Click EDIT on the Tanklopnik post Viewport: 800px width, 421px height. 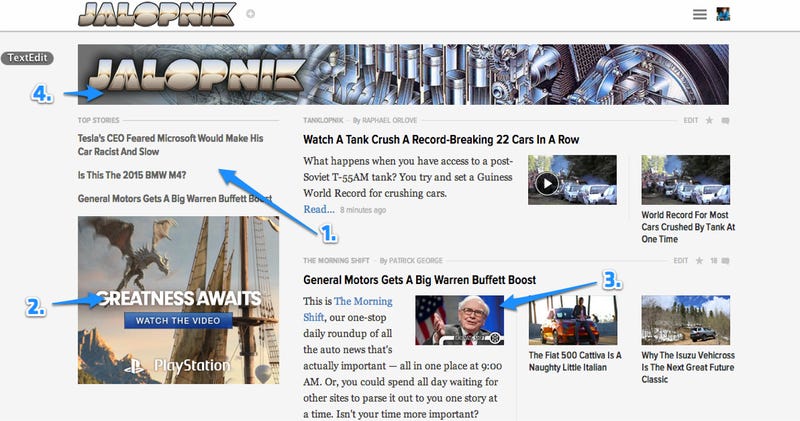tap(691, 120)
